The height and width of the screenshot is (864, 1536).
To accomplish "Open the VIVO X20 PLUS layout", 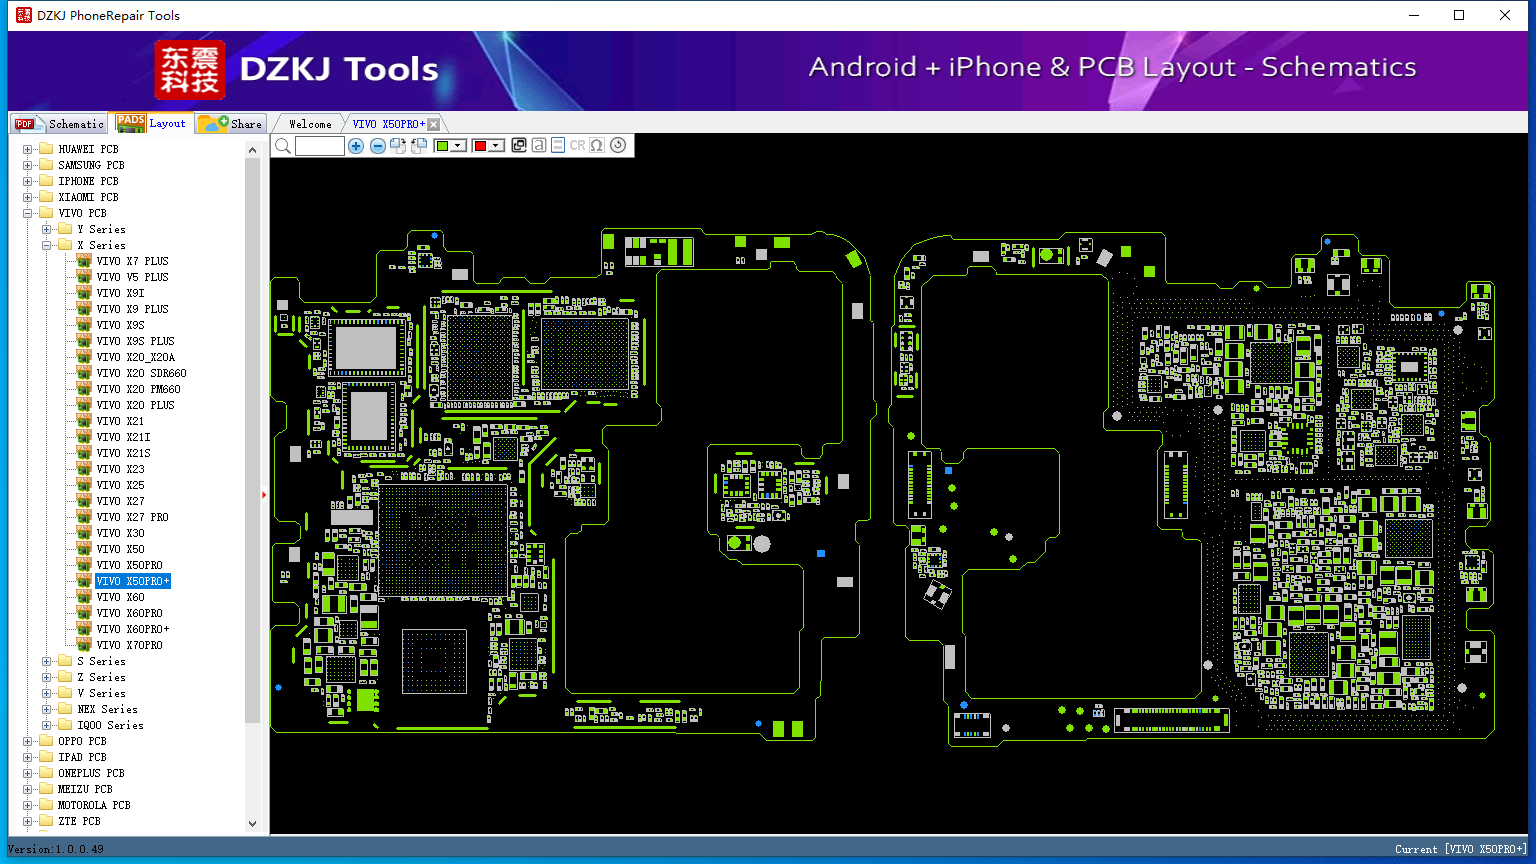I will (x=135, y=405).
